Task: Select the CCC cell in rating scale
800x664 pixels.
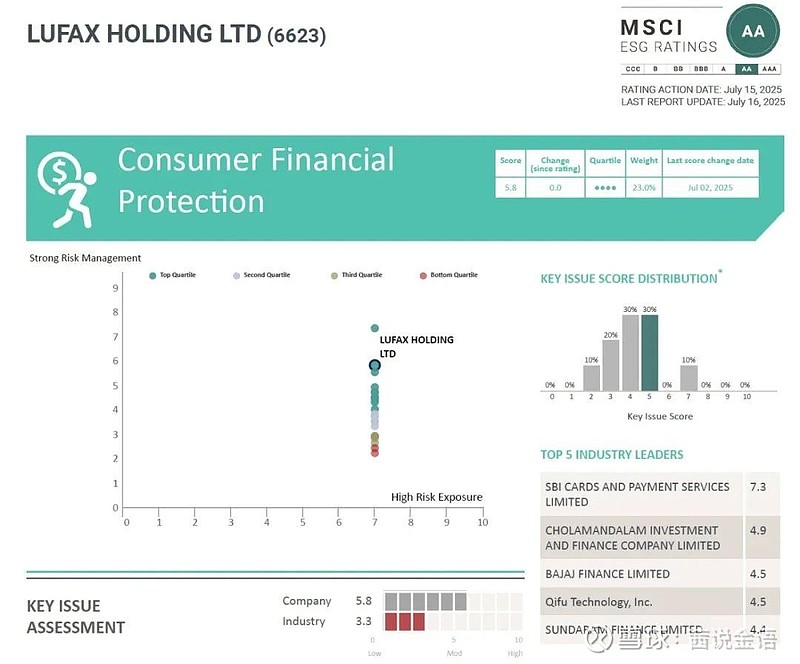Action: (x=632, y=69)
